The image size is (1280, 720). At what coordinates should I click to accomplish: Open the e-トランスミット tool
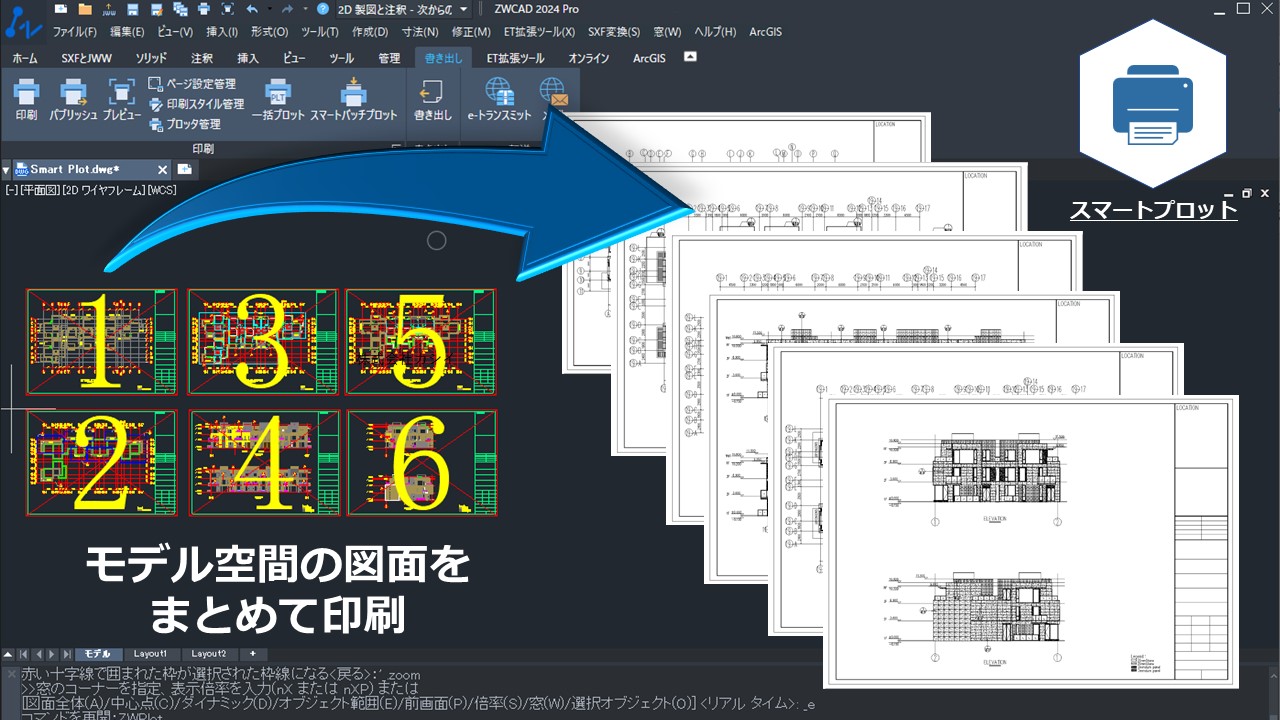pyautogui.click(x=499, y=100)
